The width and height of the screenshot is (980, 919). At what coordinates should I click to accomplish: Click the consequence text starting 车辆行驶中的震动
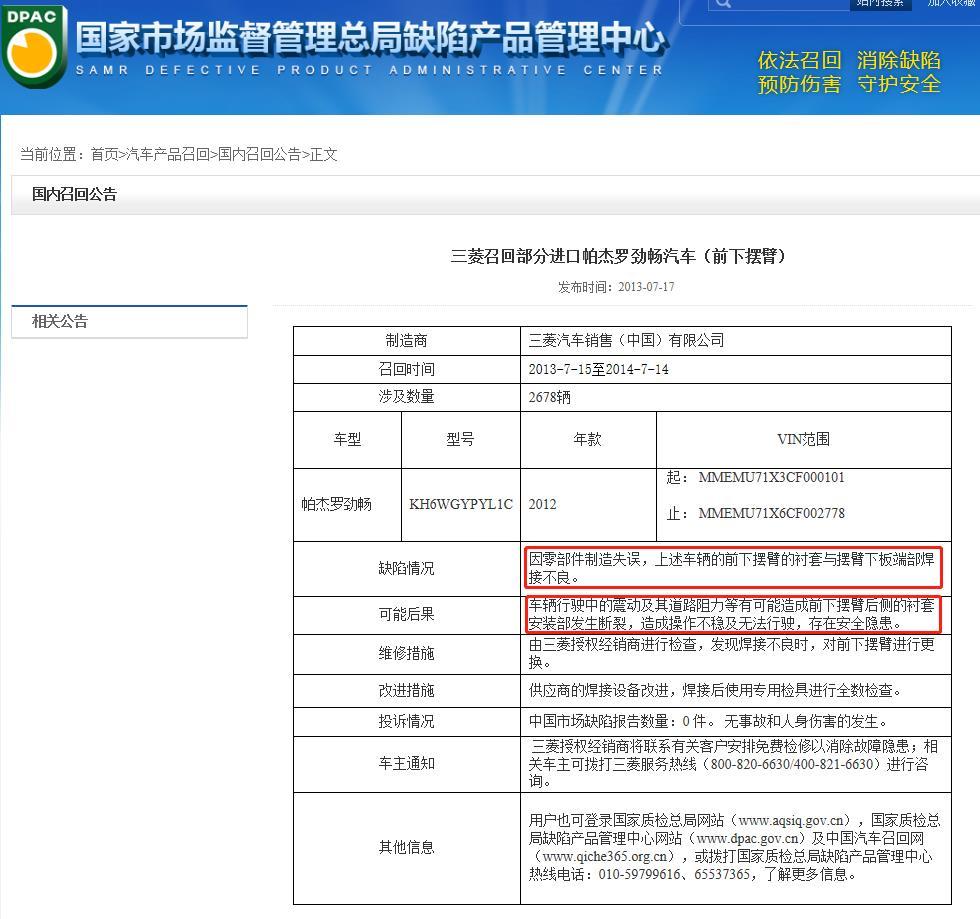(x=732, y=614)
